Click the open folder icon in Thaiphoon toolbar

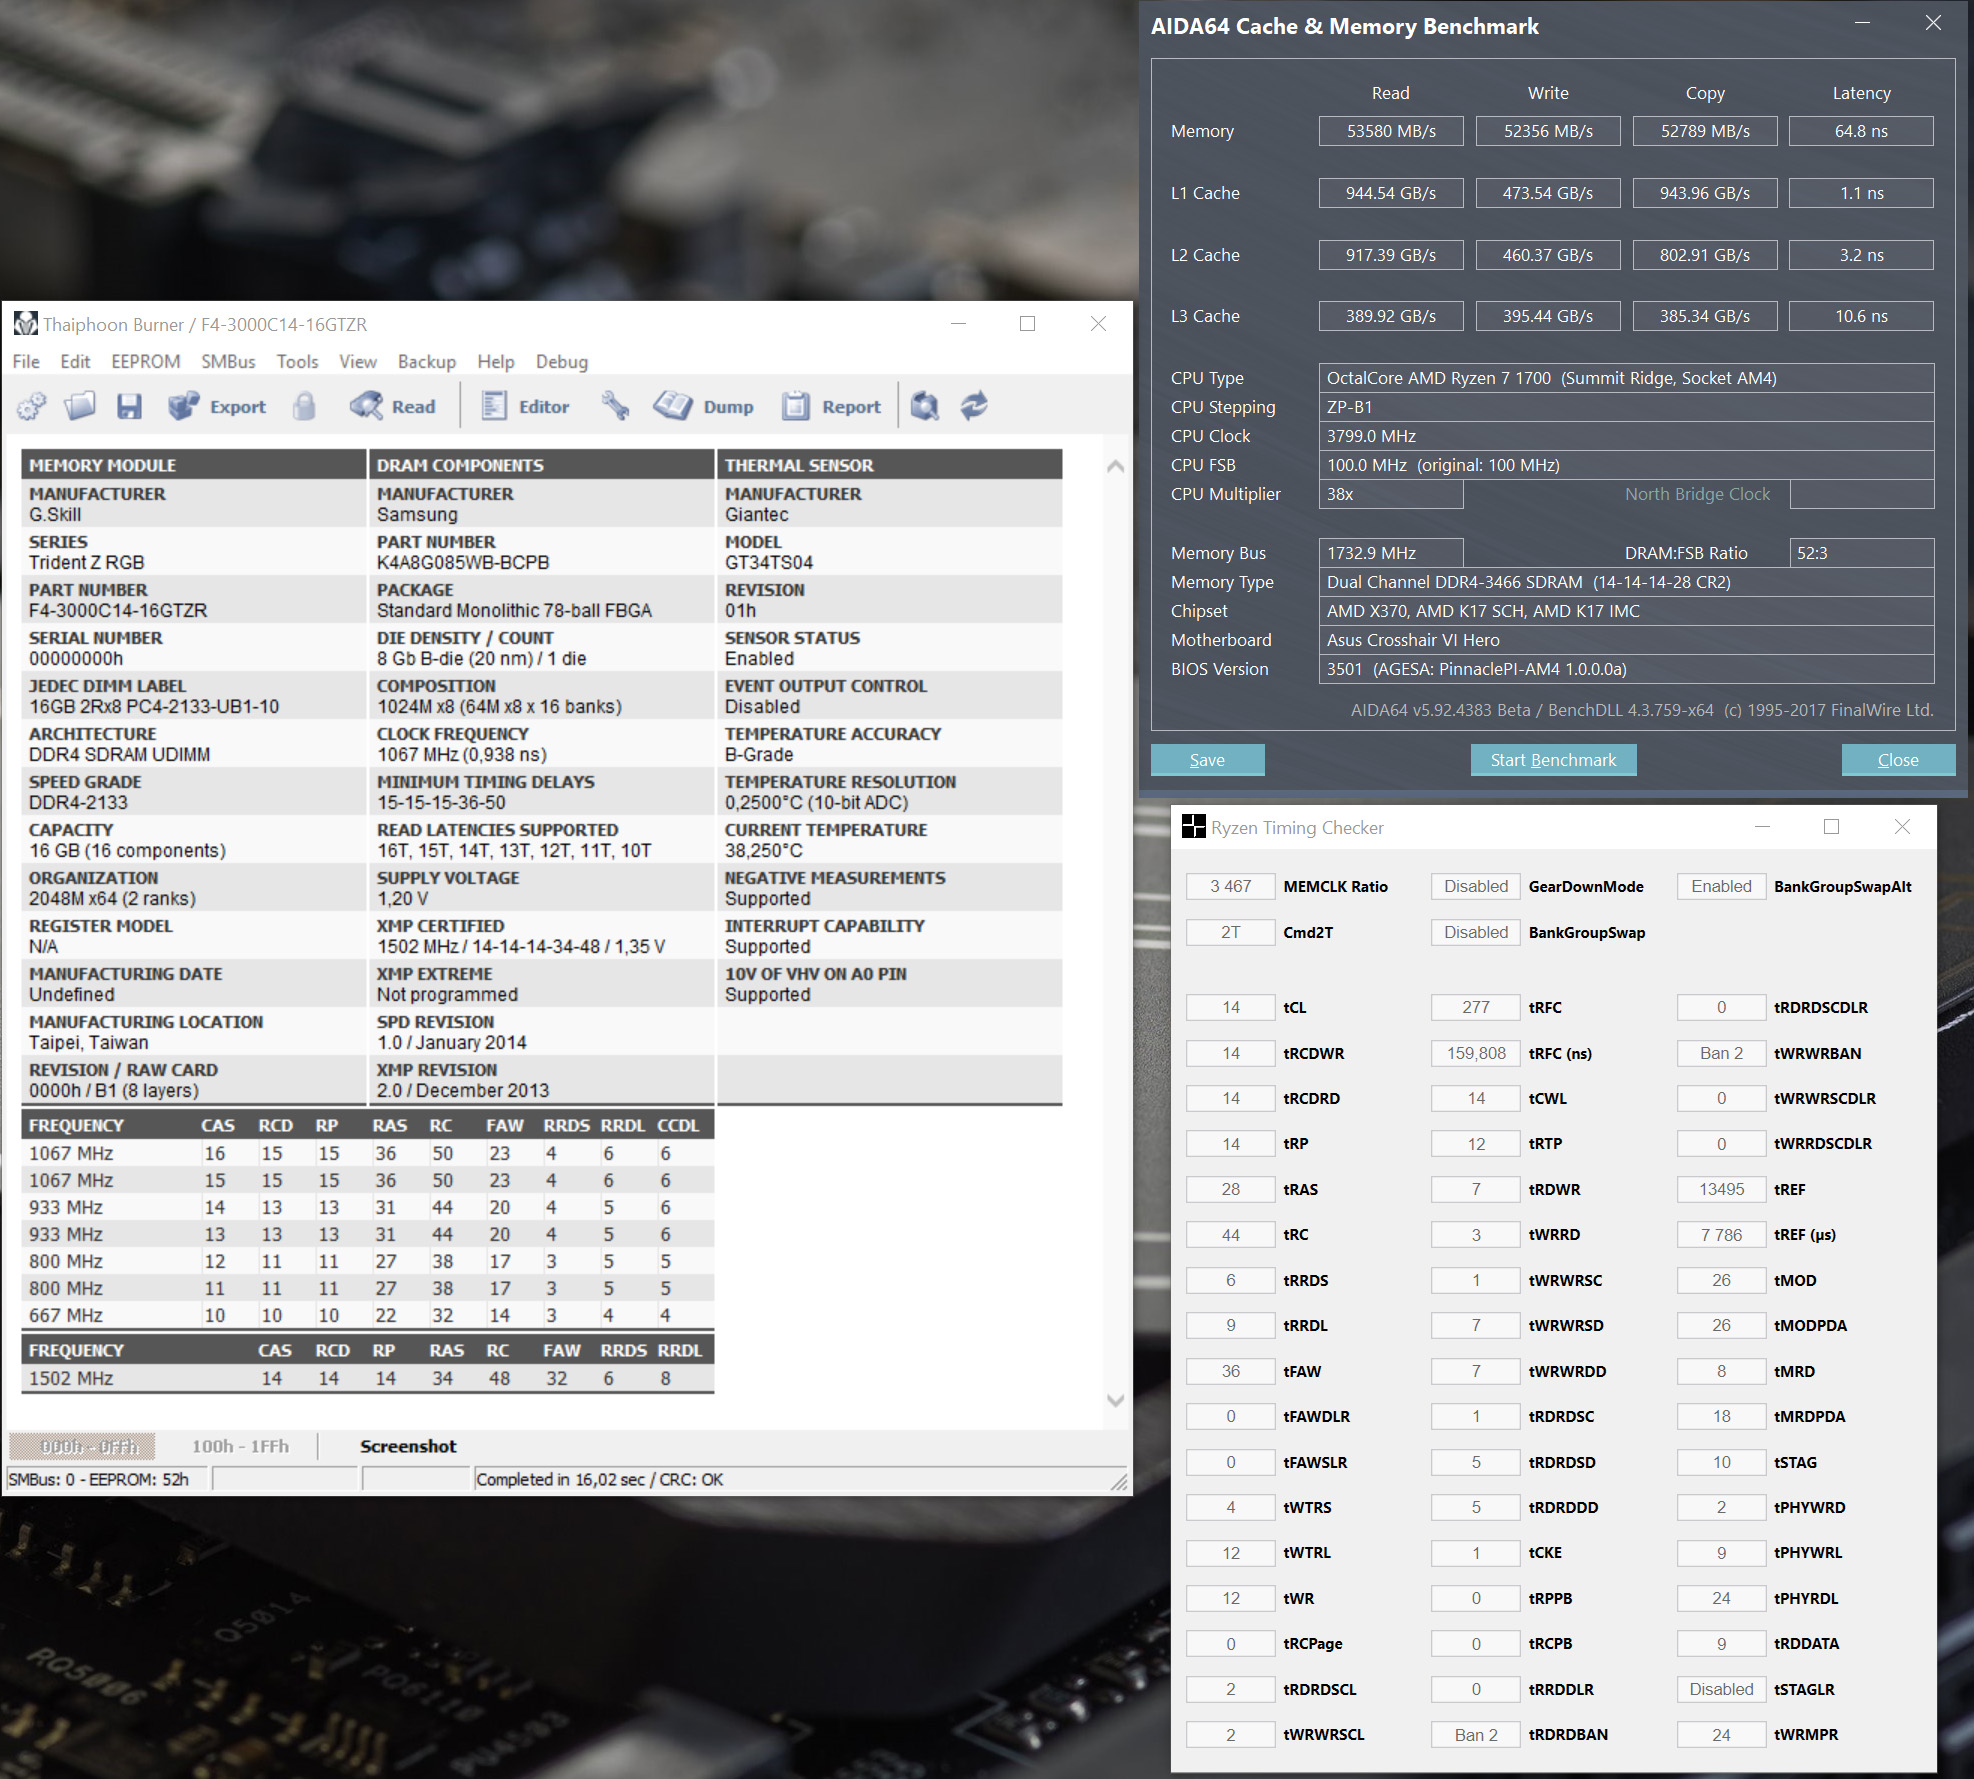pyautogui.click(x=80, y=406)
